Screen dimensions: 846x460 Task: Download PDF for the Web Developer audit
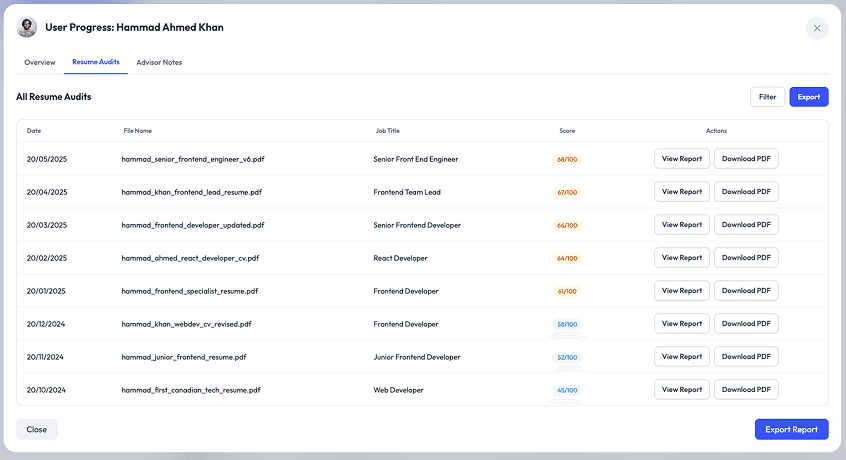746,390
